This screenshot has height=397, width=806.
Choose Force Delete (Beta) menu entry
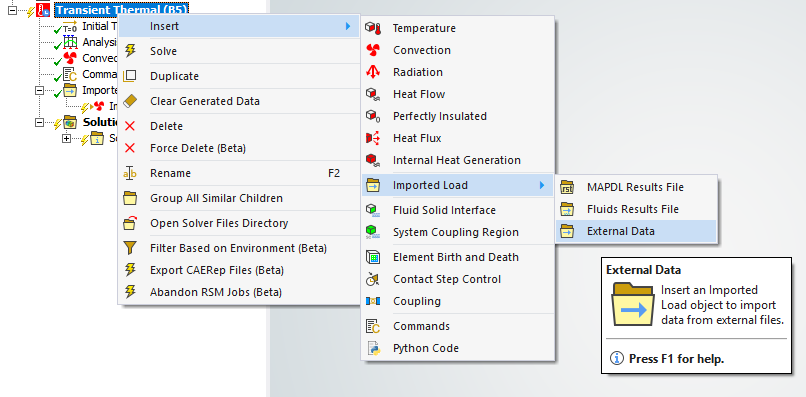point(239,148)
